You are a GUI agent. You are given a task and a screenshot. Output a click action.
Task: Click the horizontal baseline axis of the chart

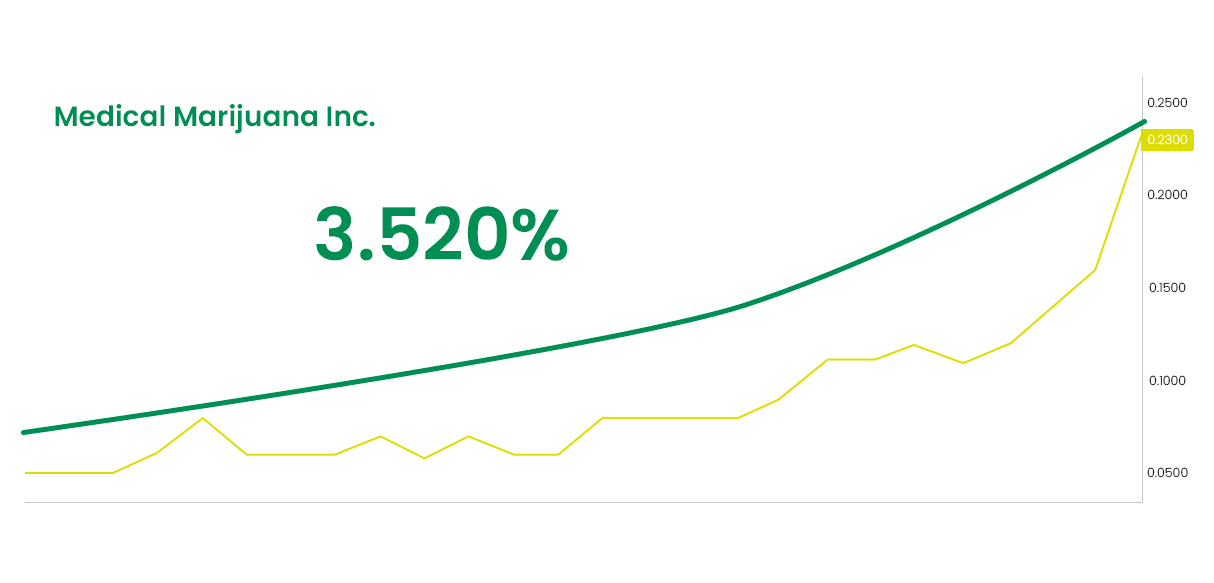(583, 502)
